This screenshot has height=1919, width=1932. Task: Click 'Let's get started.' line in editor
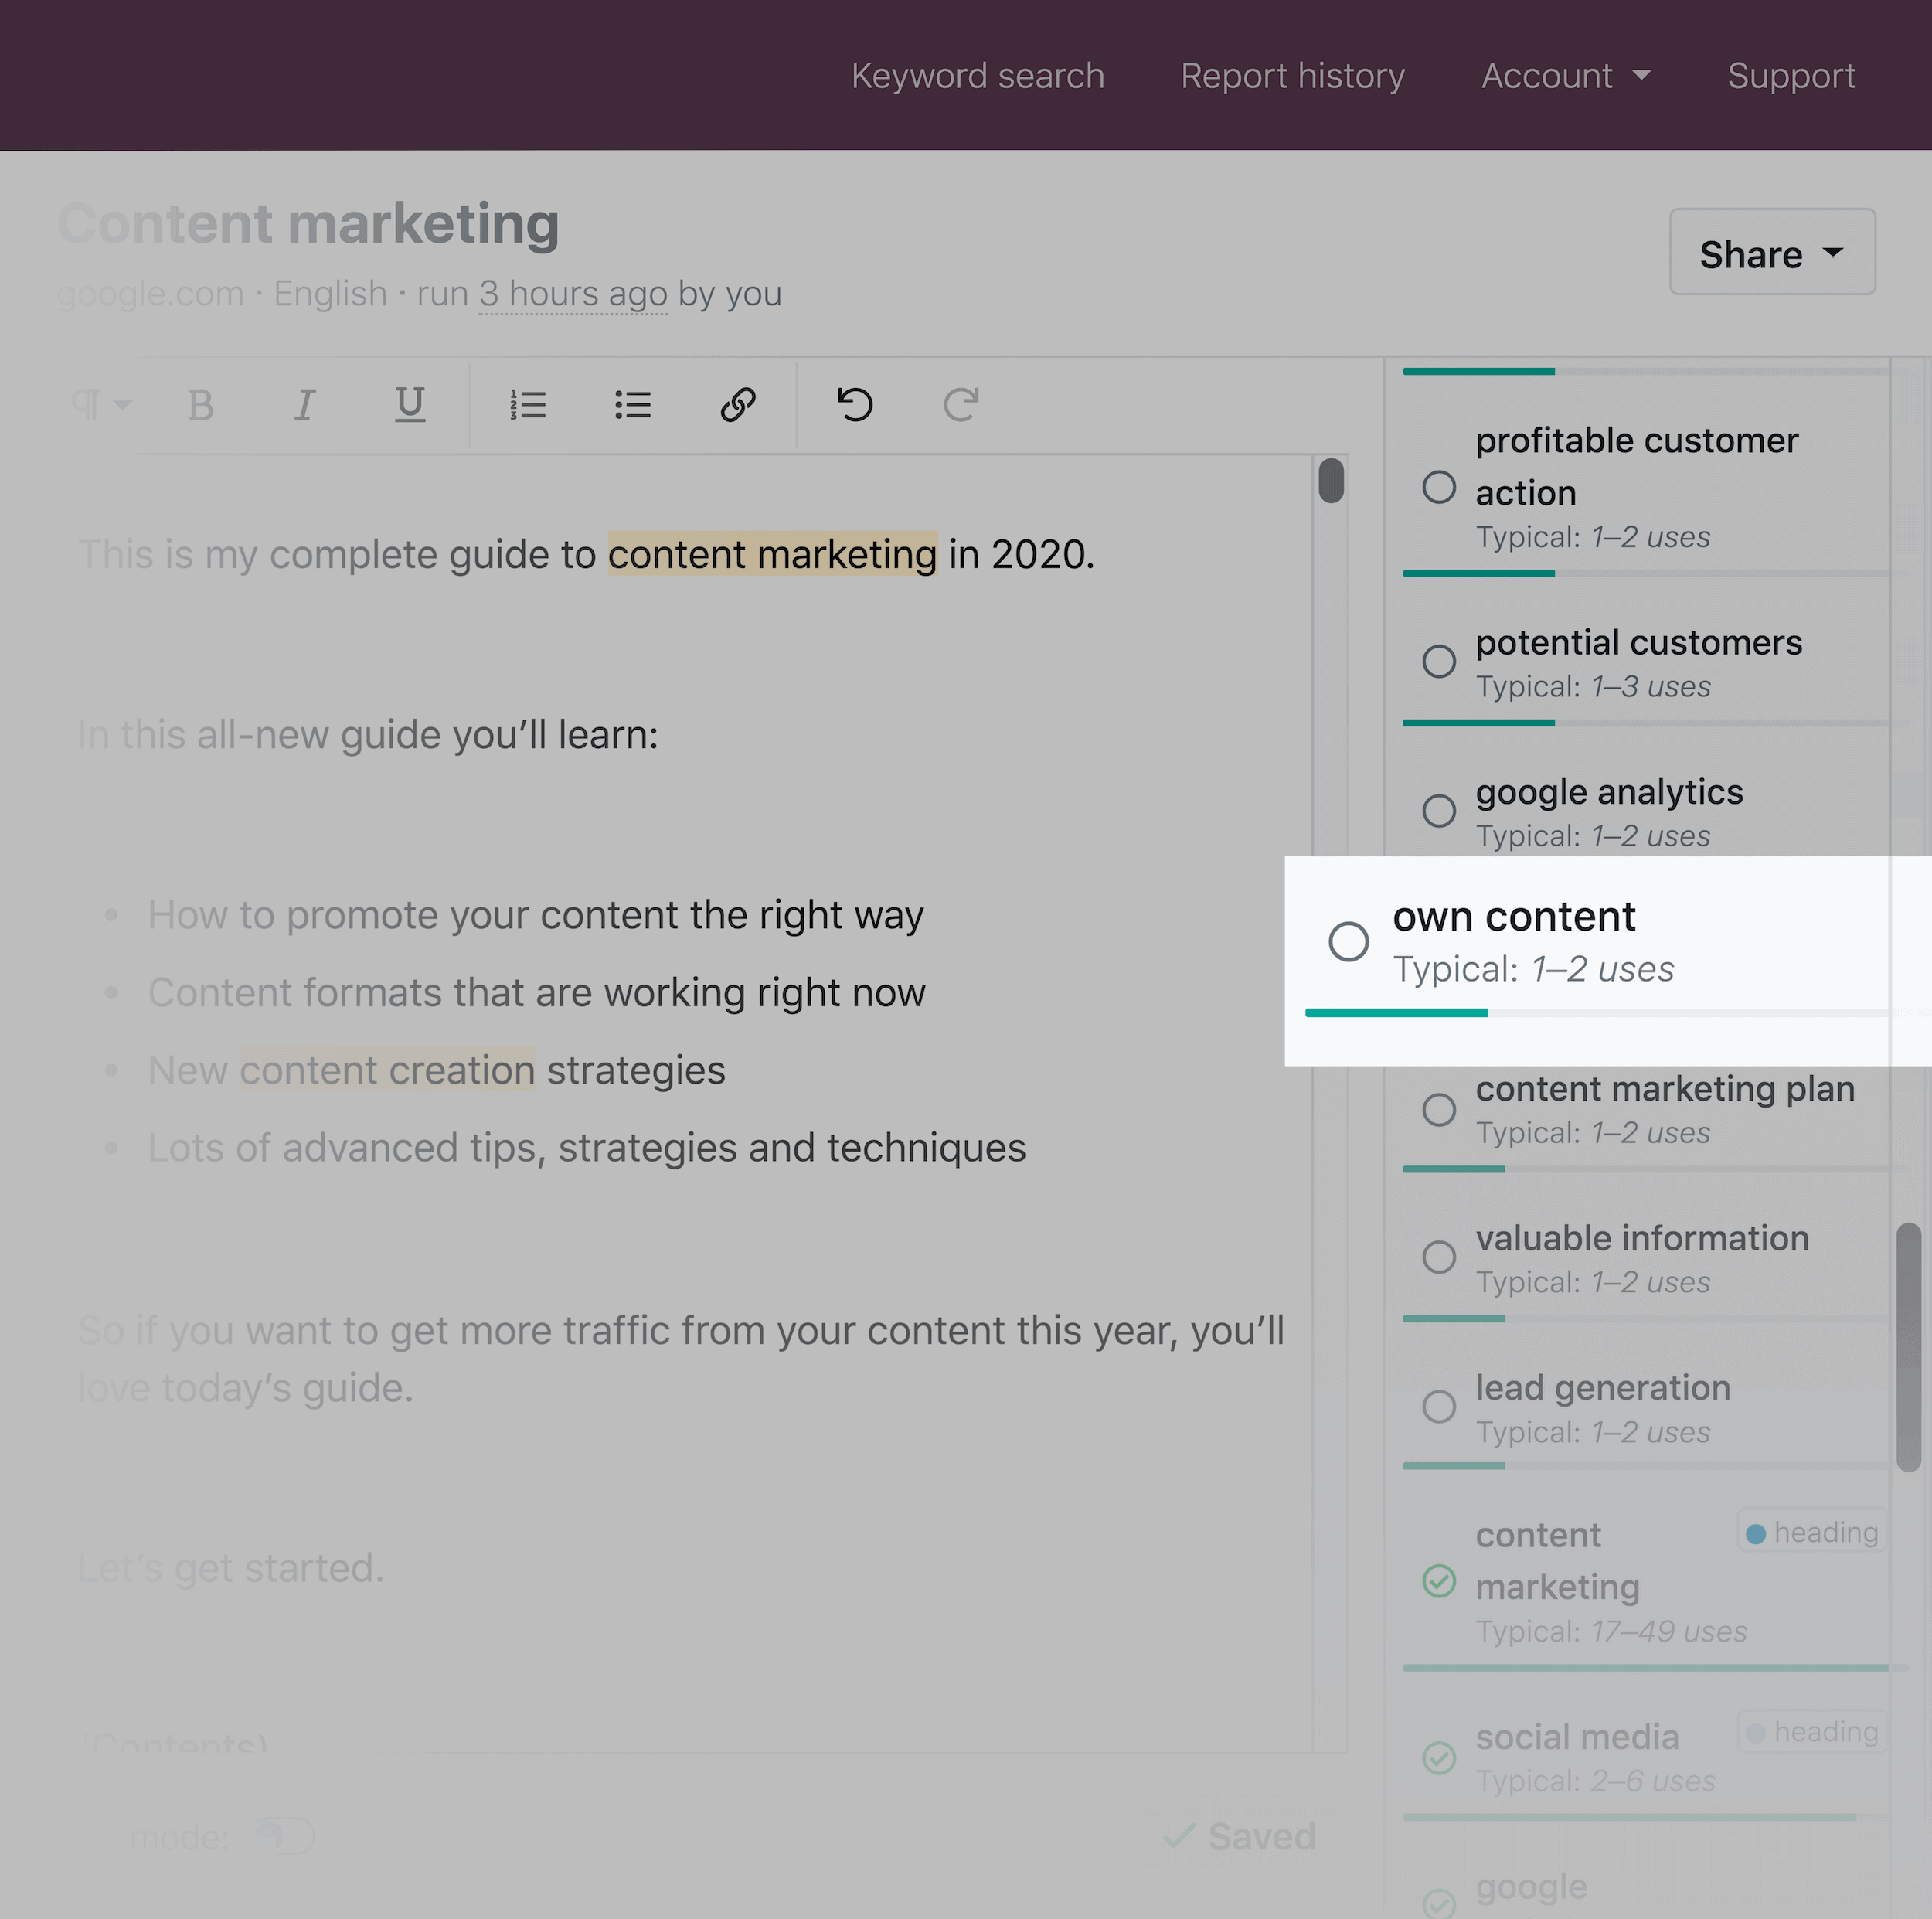point(231,1568)
